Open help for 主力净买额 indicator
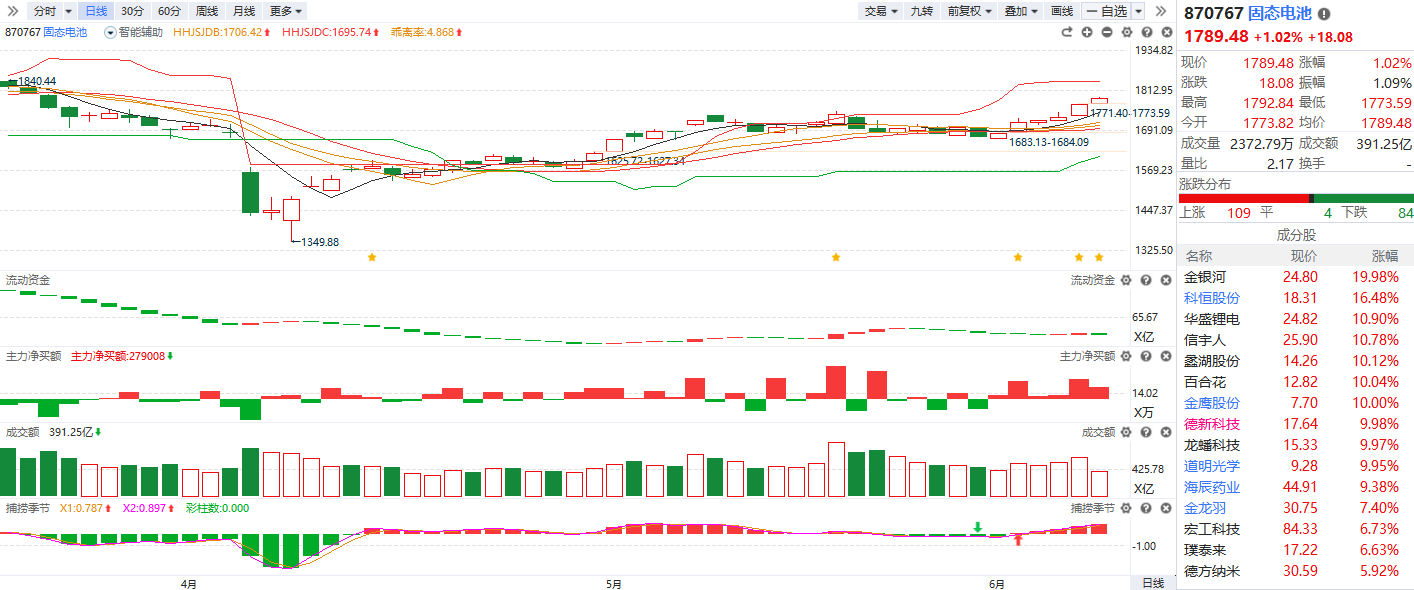Viewport: 1414px width, 590px height. 1146,356
